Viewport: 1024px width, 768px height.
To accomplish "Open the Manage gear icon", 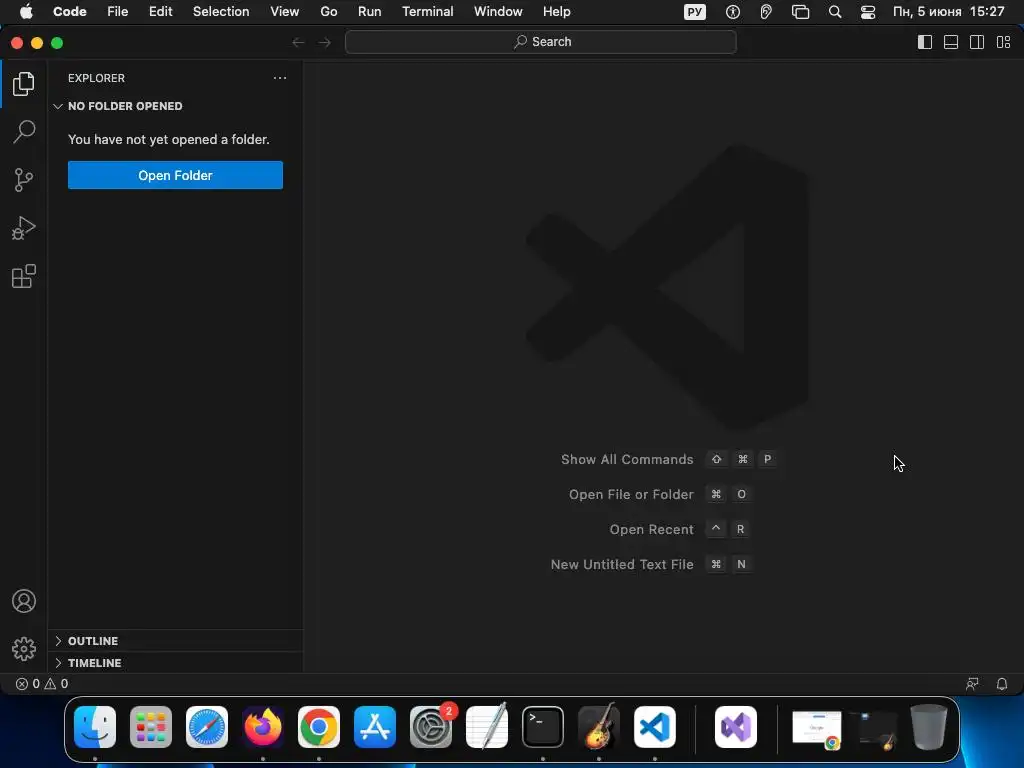I will click(x=24, y=648).
